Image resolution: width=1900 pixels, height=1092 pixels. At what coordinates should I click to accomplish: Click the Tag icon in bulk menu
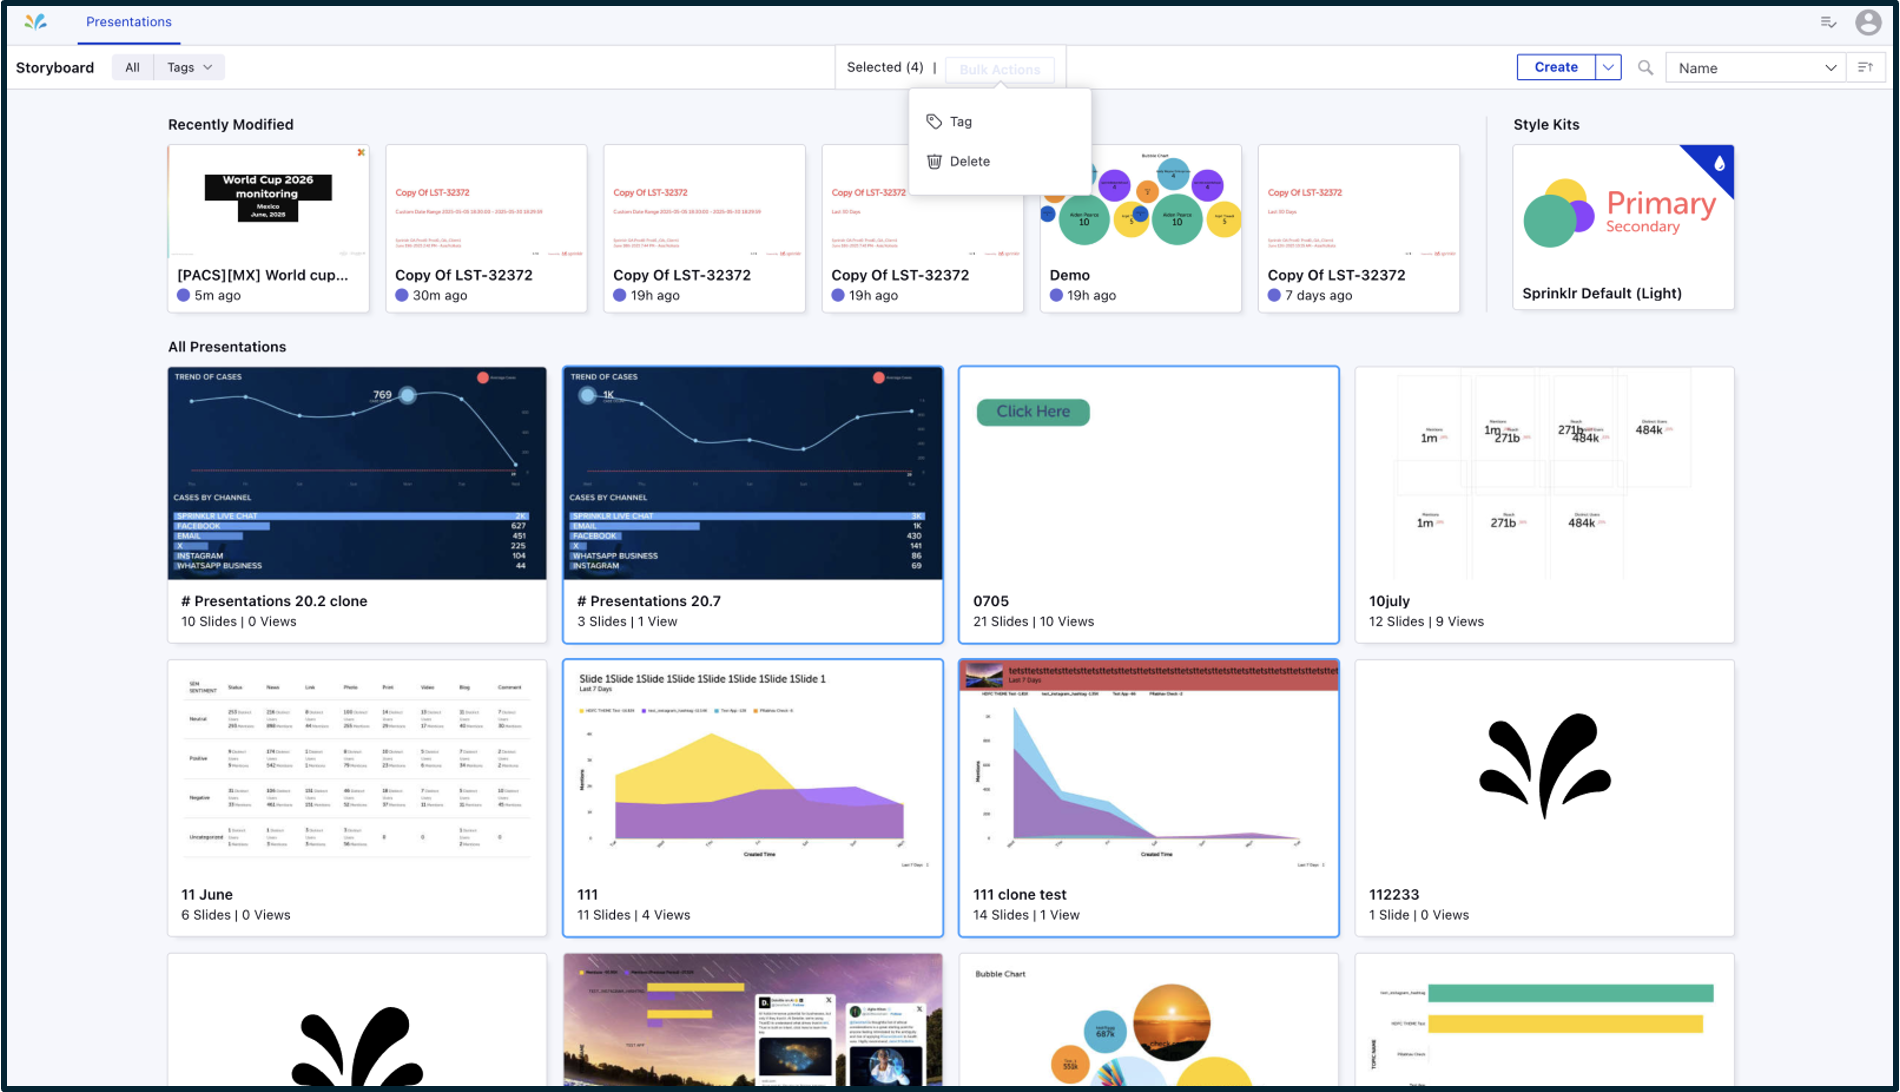pos(934,121)
